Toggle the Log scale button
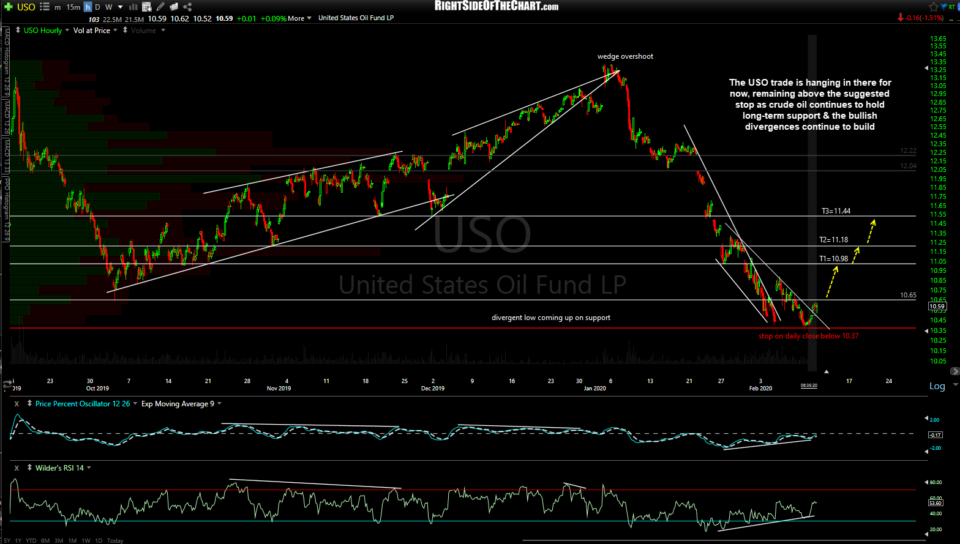Screen dimensions: 960x544 coord(937,386)
